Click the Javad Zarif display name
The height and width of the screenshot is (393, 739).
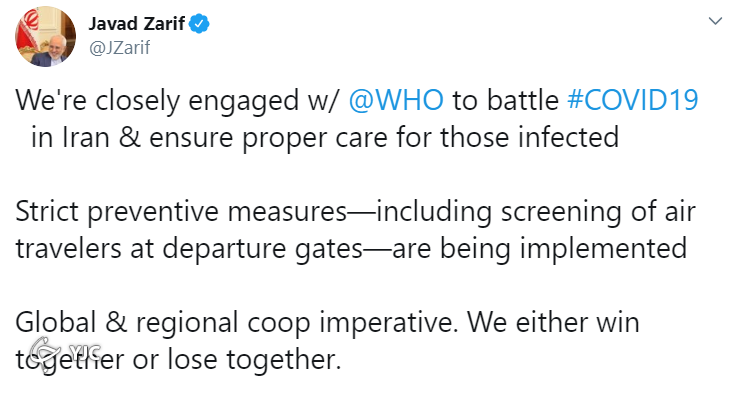tap(137, 24)
